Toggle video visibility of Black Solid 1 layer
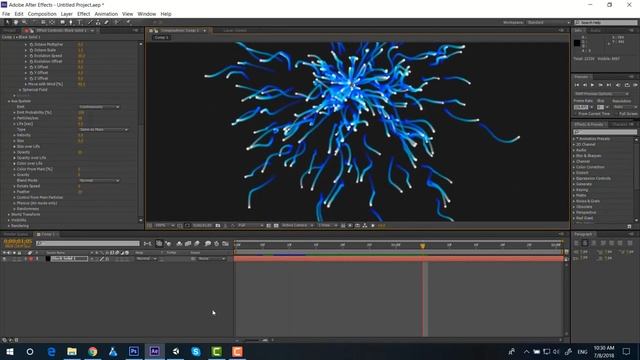 [x=4, y=259]
